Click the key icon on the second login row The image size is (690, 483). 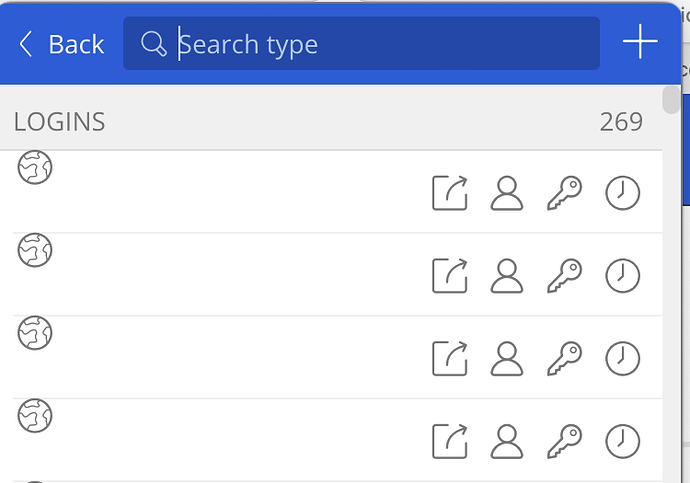point(565,275)
